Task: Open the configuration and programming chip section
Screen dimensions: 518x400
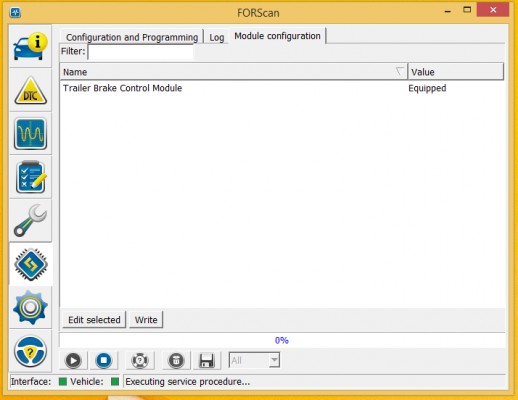Action: point(30,264)
